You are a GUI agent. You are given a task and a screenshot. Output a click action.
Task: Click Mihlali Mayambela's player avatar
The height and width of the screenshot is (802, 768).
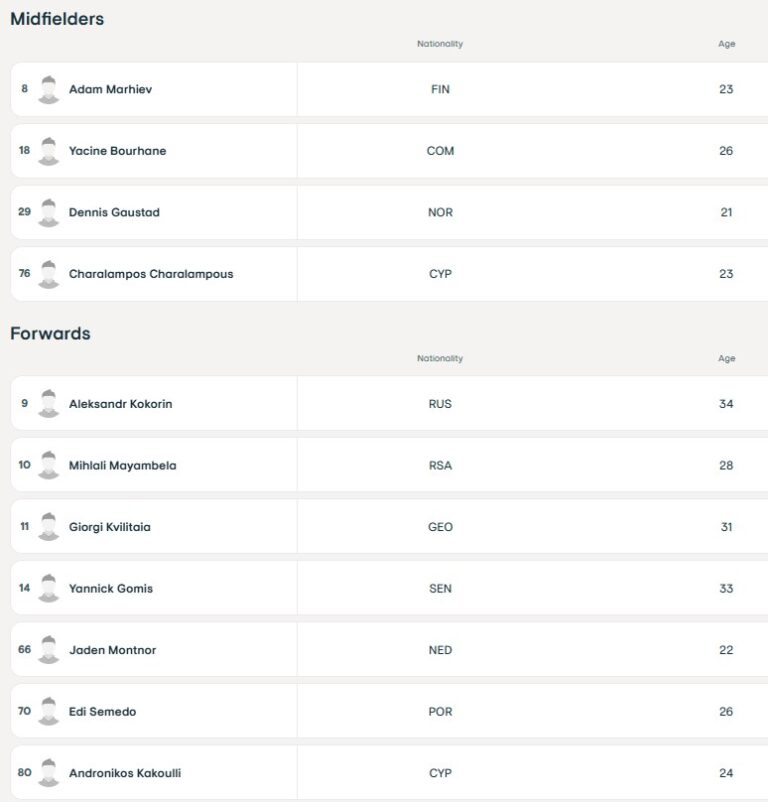(x=48, y=465)
